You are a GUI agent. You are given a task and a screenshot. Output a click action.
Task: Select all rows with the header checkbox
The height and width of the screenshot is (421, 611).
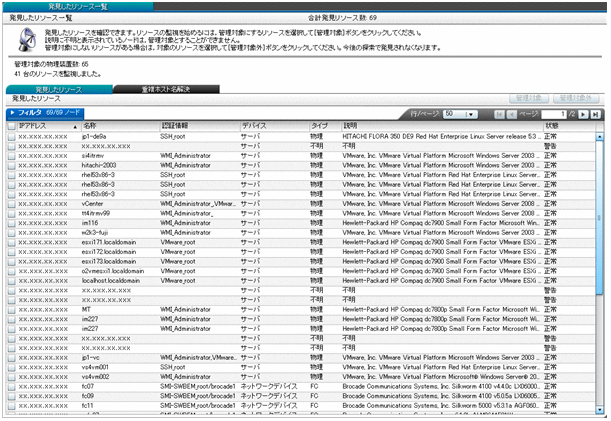[x=12, y=126]
